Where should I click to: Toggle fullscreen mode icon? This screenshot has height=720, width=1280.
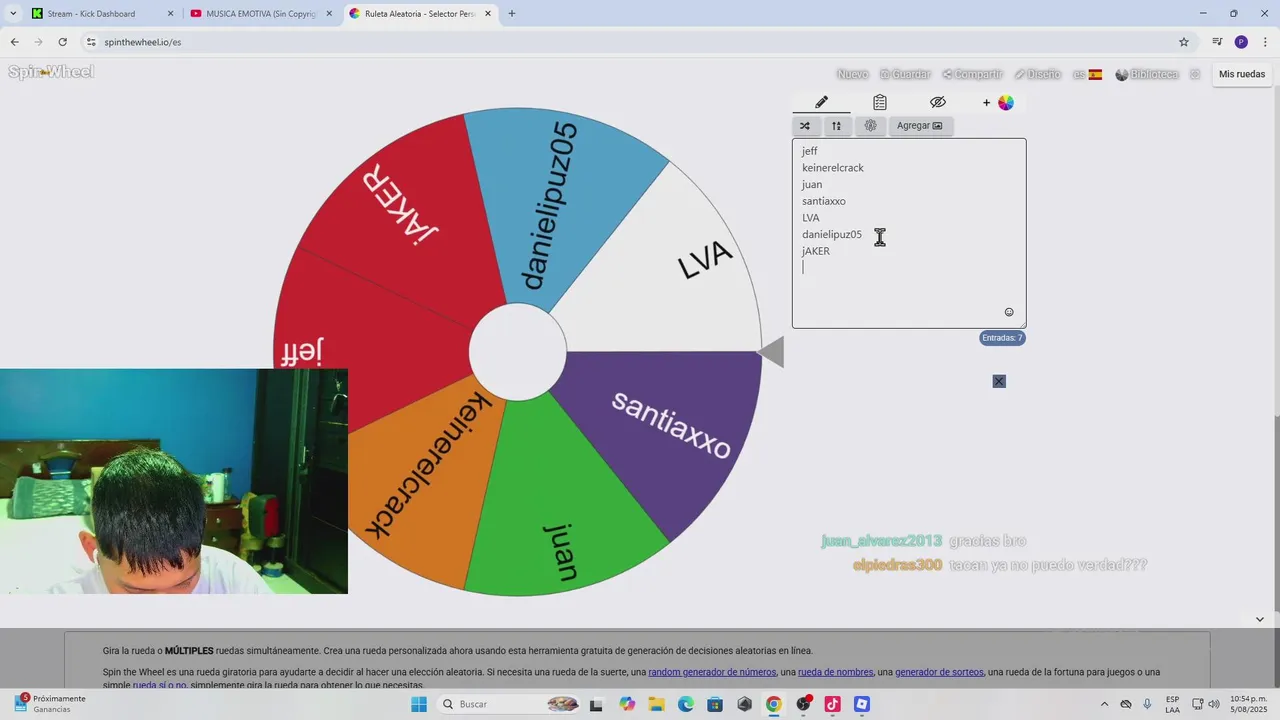coord(1195,74)
